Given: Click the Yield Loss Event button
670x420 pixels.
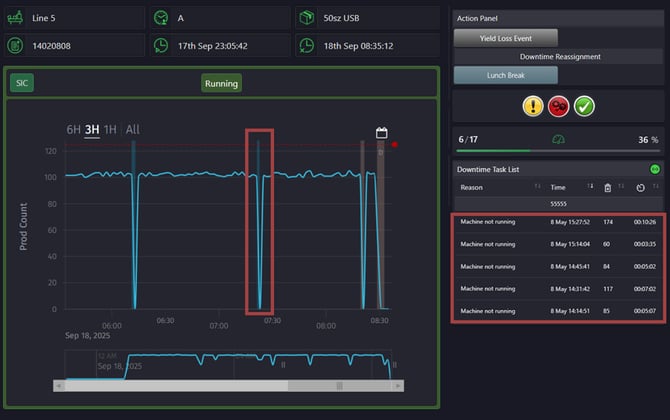Looking at the screenshot, I should [x=505, y=38].
